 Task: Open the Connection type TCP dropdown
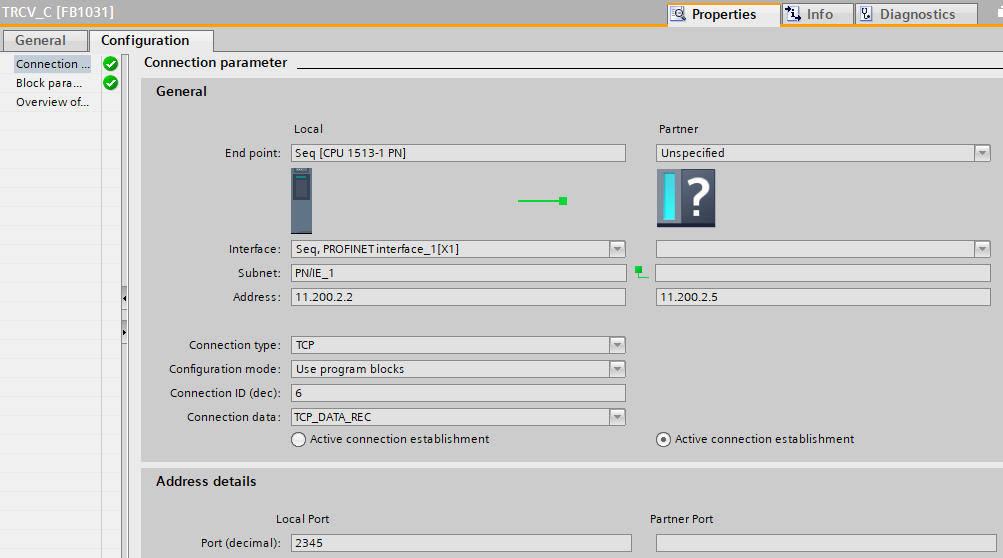[x=617, y=345]
